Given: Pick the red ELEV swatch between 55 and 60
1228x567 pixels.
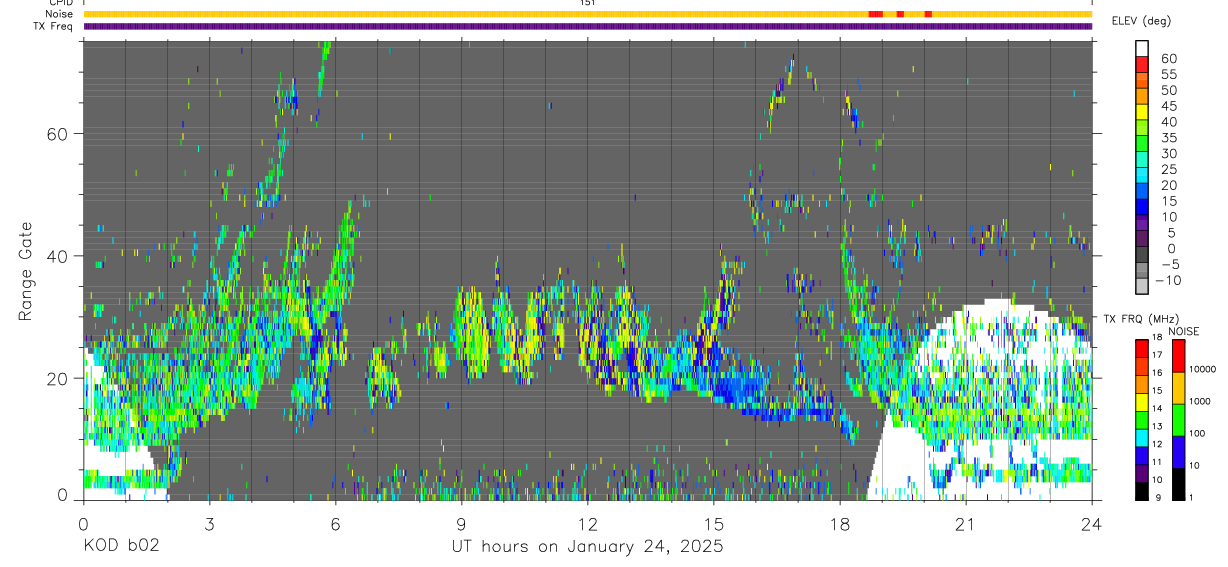Looking at the screenshot, I should point(1142,65).
